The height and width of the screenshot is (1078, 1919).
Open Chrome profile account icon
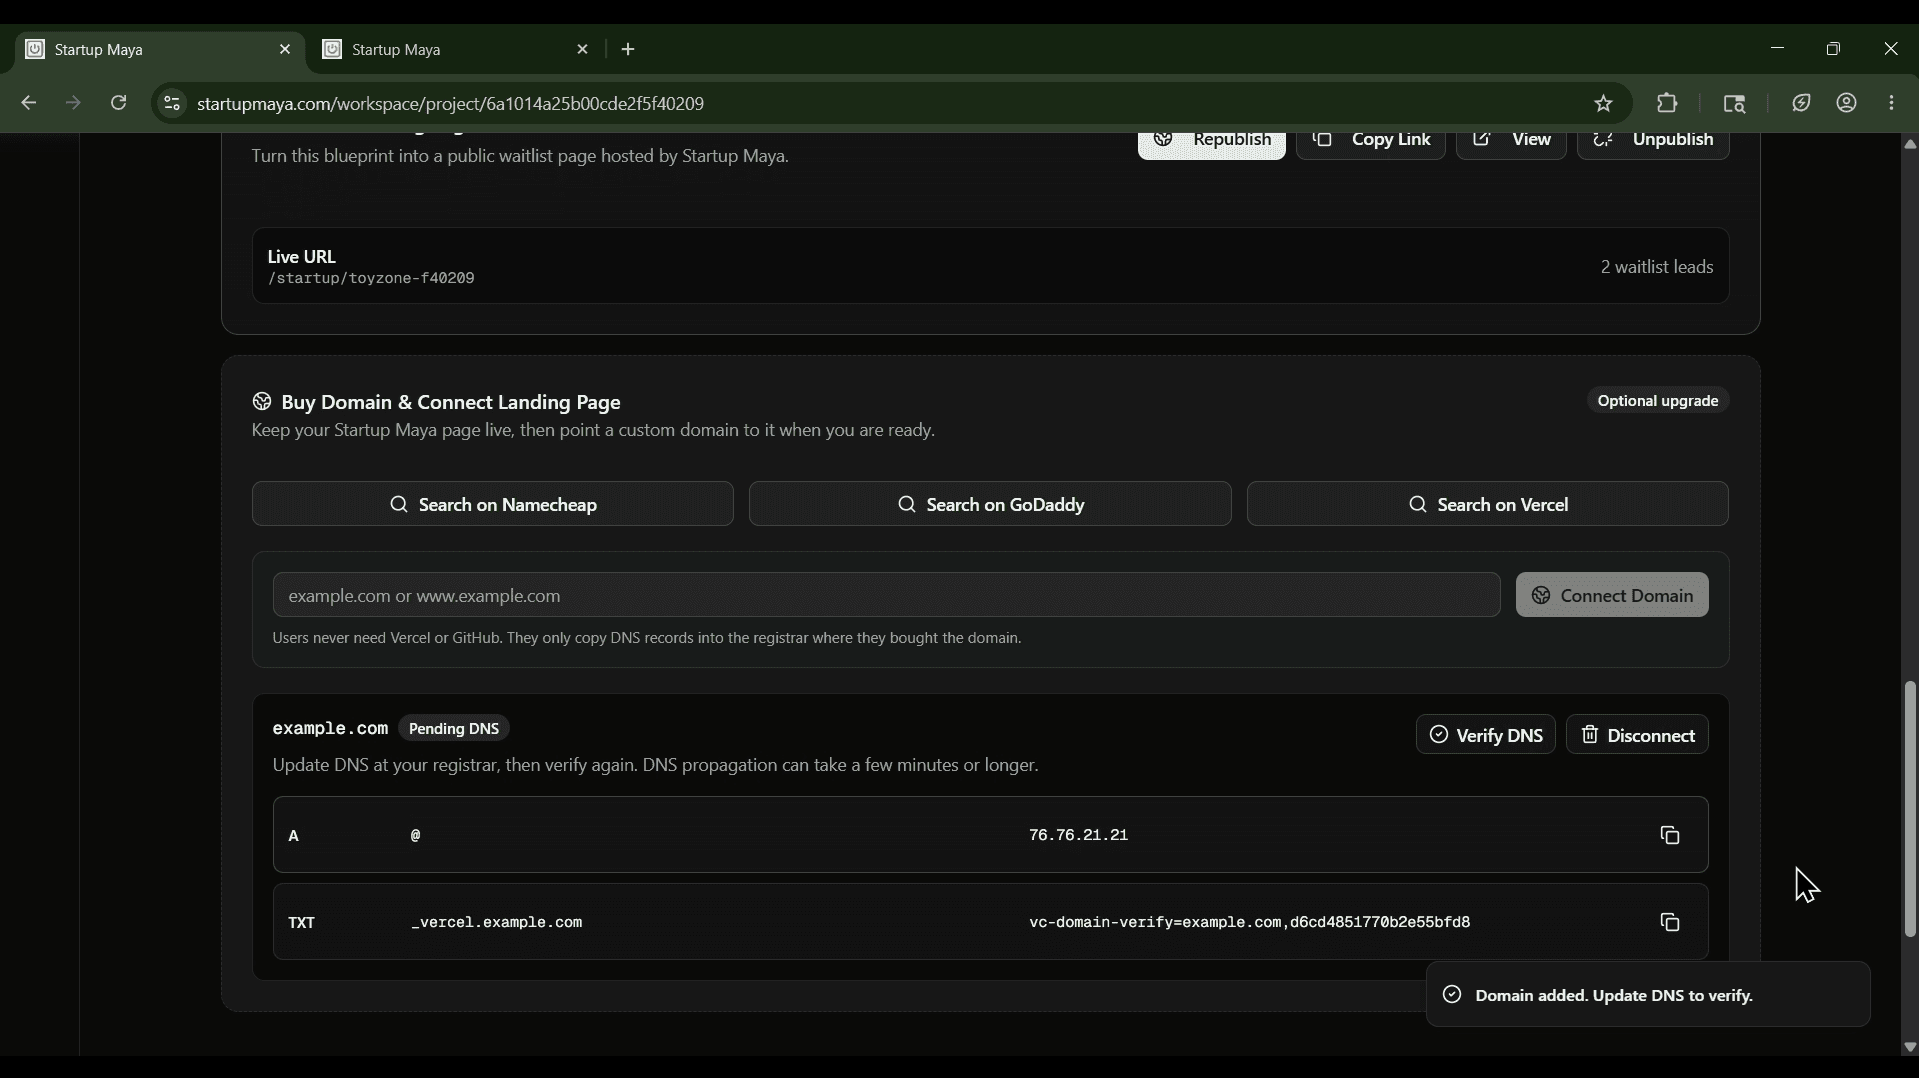coord(1846,103)
